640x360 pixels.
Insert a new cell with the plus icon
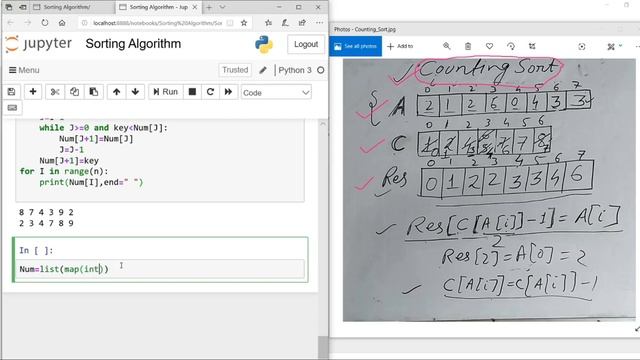33,92
